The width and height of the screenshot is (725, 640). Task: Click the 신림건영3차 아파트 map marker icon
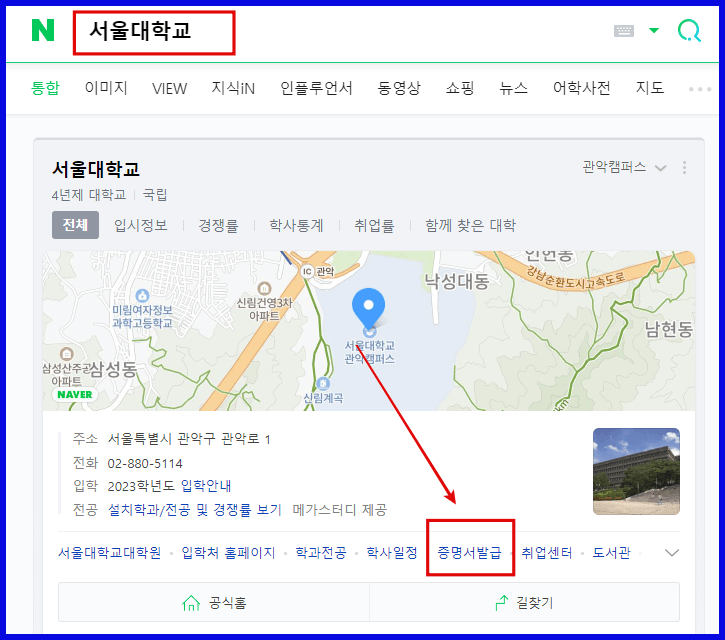point(264,289)
